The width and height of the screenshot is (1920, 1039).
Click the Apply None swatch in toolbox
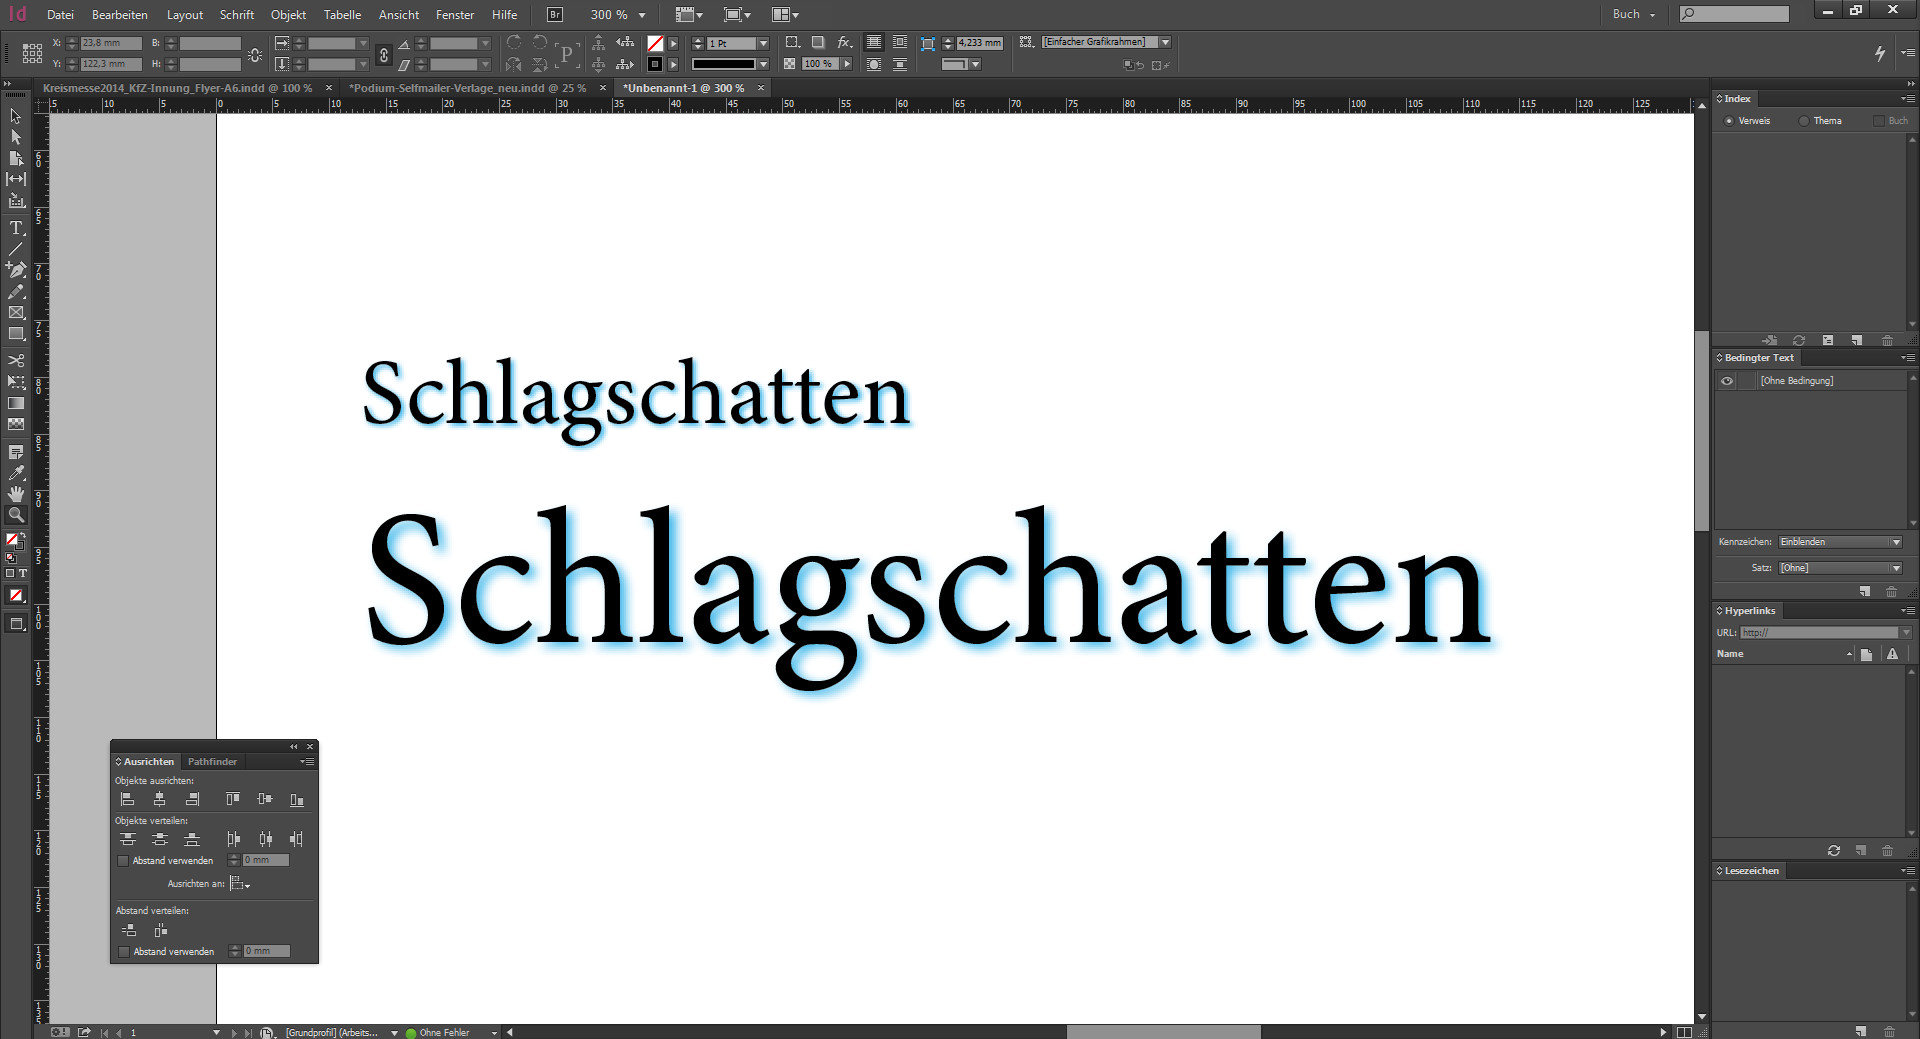tap(16, 596)
